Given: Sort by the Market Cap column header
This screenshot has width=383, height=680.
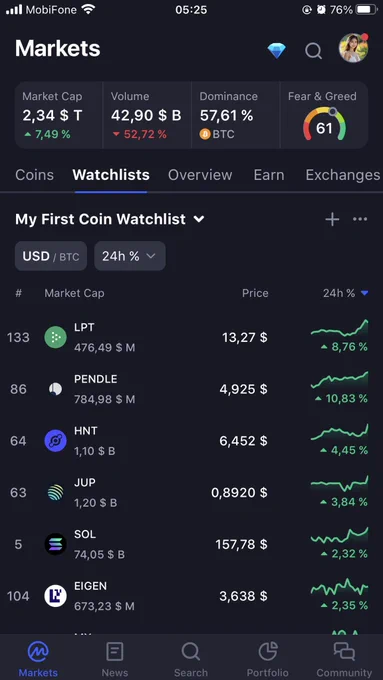Looking at the screenshot, I should click(x=74, y=293).
